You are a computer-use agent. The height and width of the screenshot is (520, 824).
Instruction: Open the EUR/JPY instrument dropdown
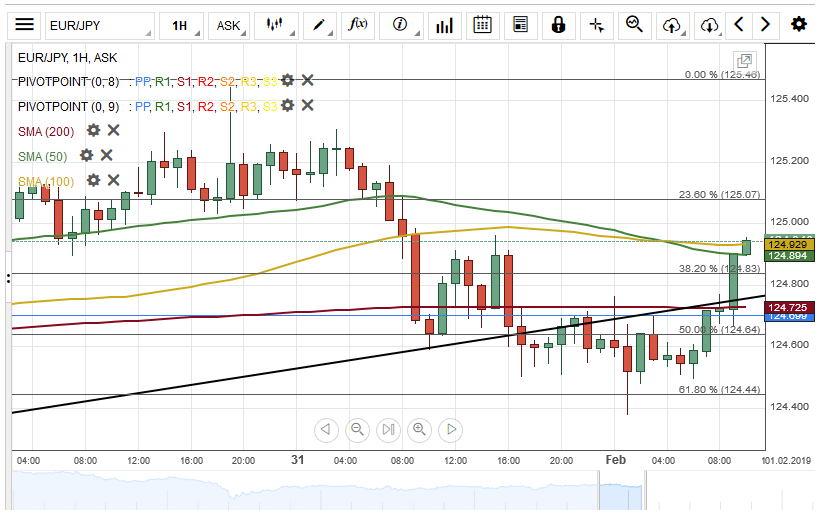(x=99, y=25)
